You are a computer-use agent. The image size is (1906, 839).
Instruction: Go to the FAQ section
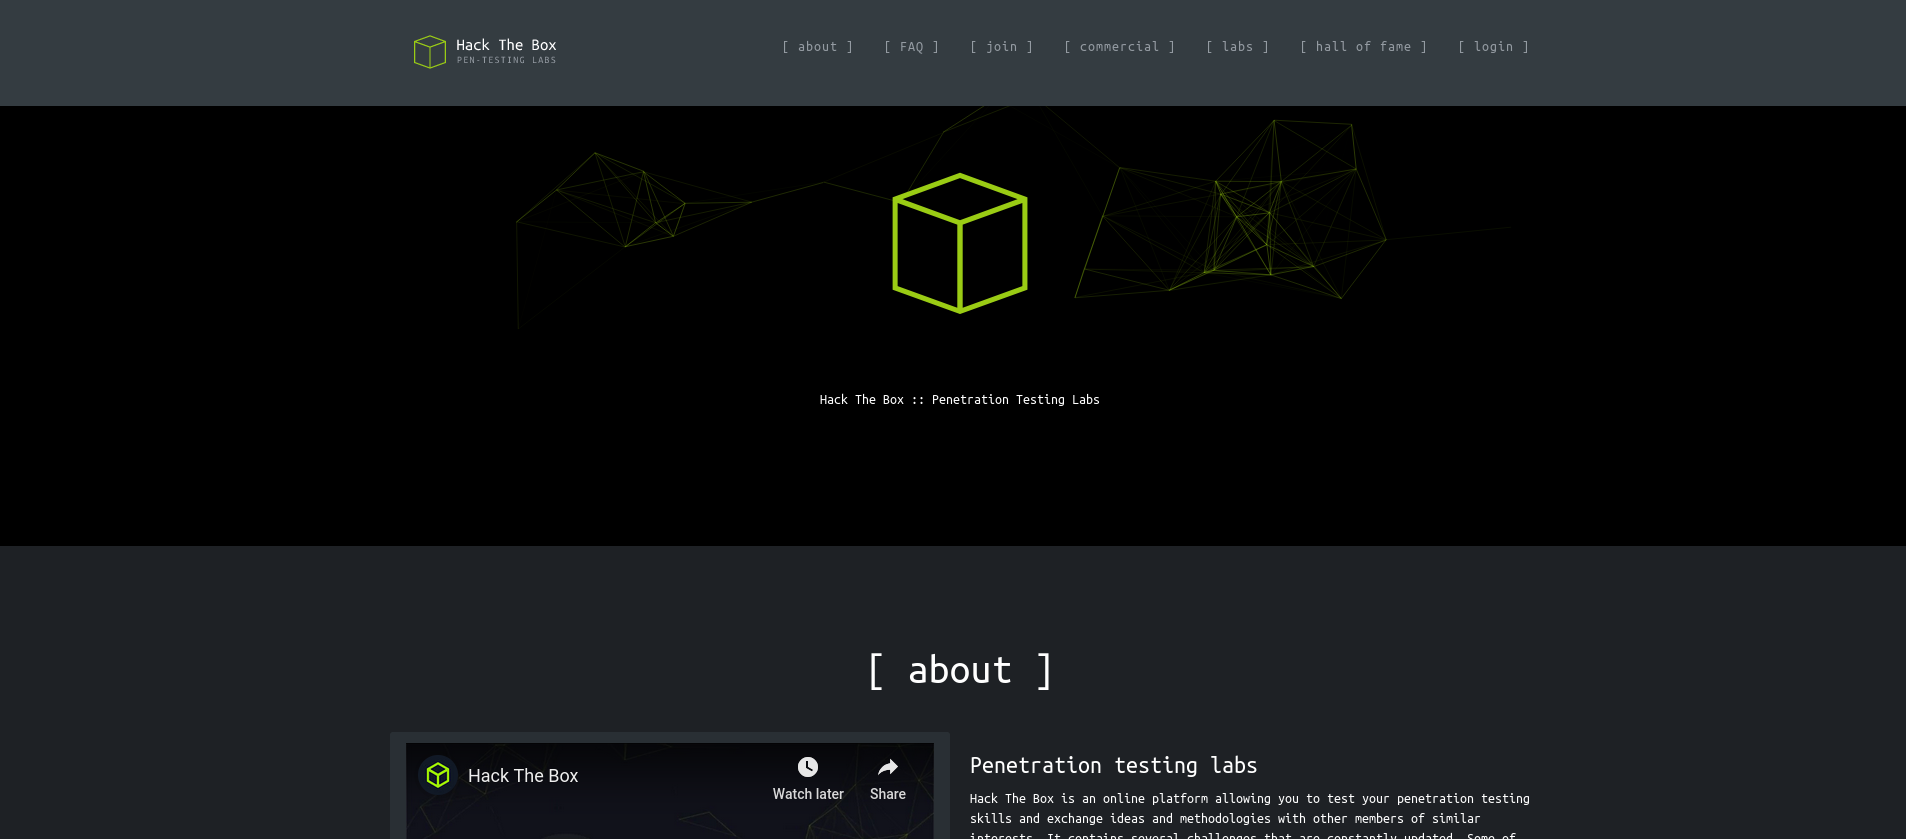pyautogui.click(x=911, y=47)
